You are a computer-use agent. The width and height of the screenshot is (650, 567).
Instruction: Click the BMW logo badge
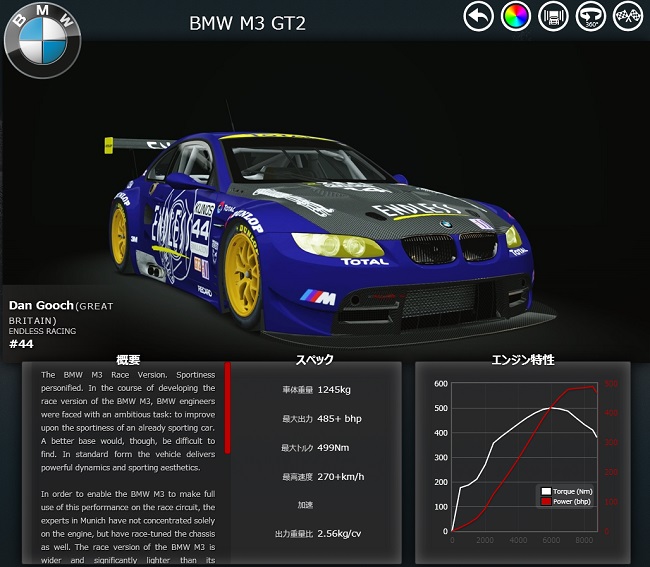pos(42,40)
